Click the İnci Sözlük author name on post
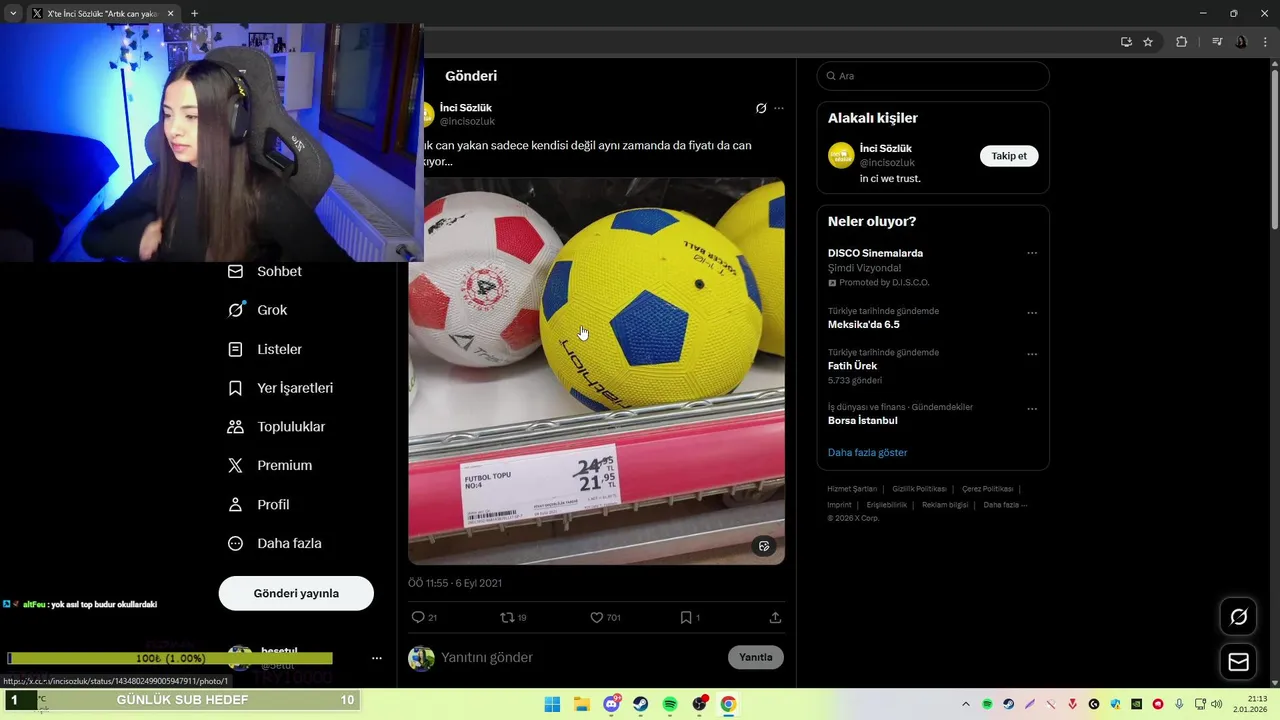 466,108
